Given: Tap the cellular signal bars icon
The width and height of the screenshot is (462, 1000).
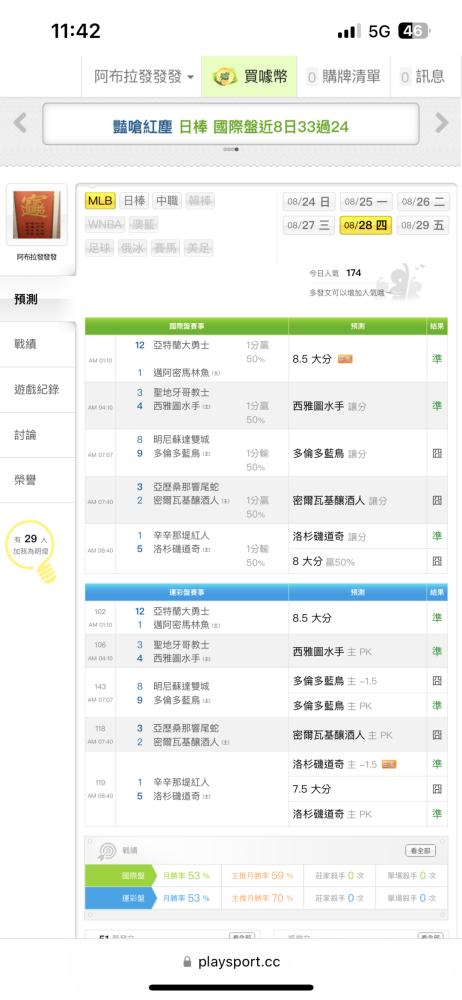Looking at the screenshot, I should point(350,31).
